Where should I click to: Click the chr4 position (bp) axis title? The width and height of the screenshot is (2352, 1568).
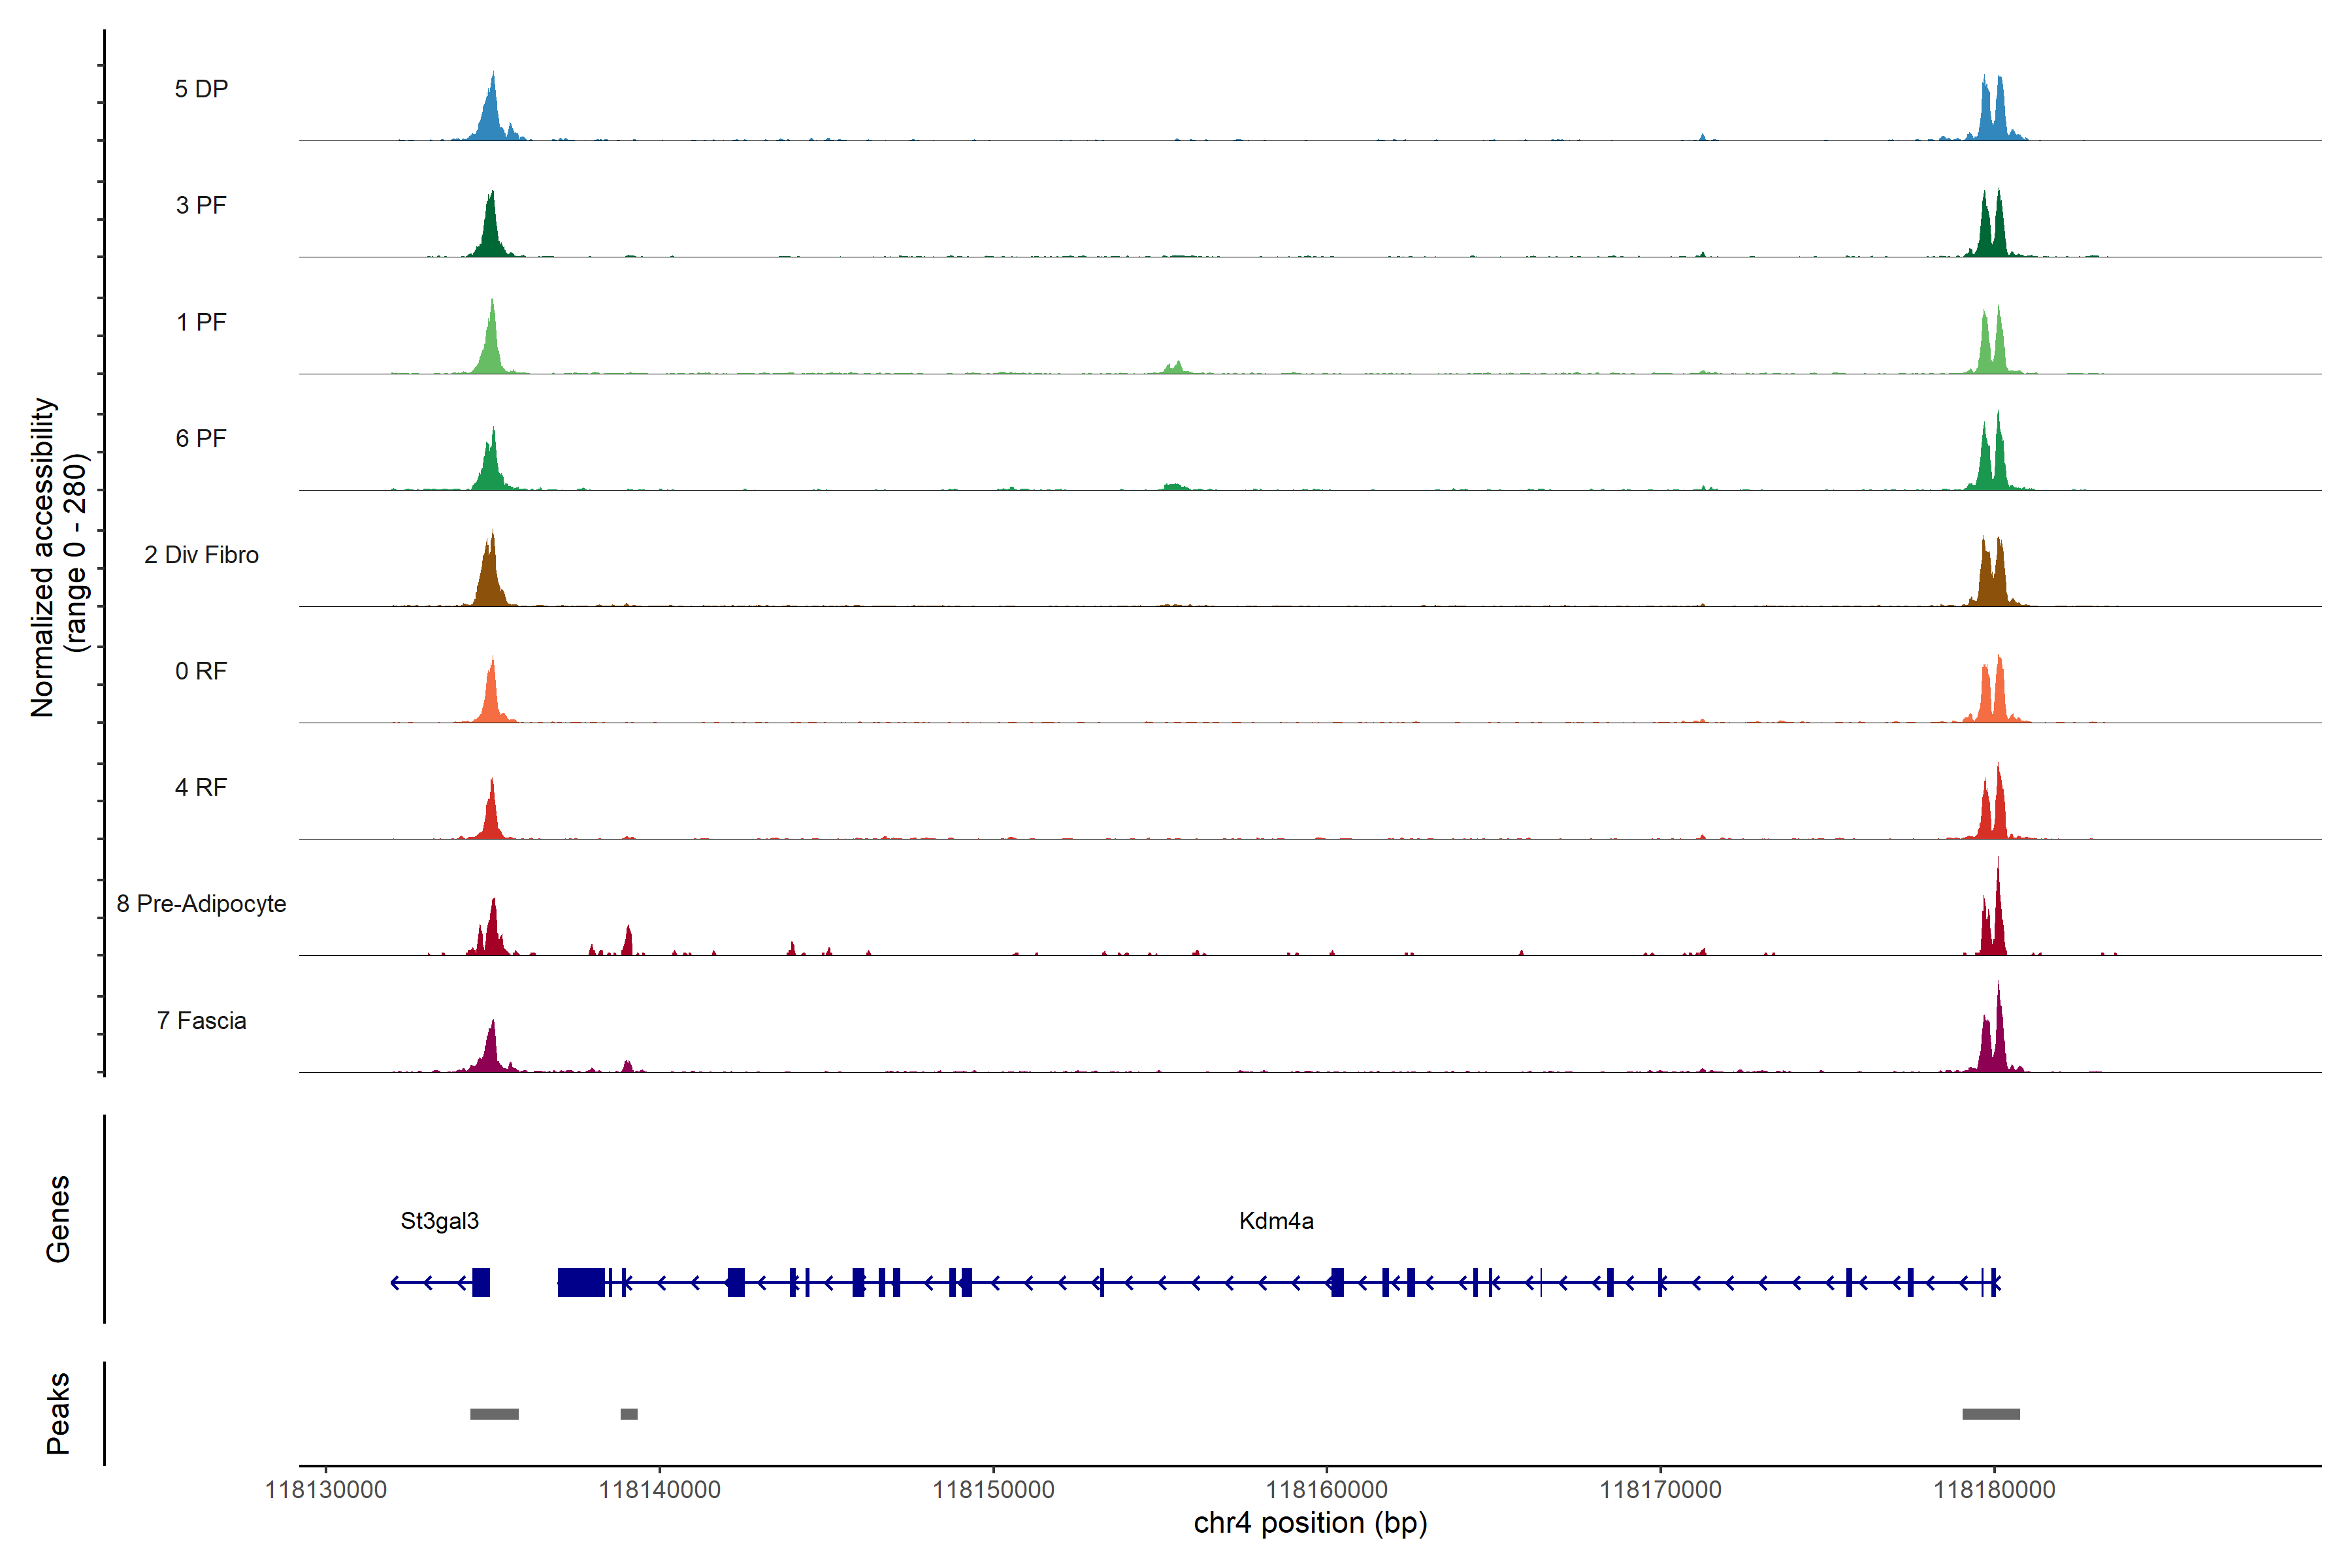[x=1310, y=1523]
